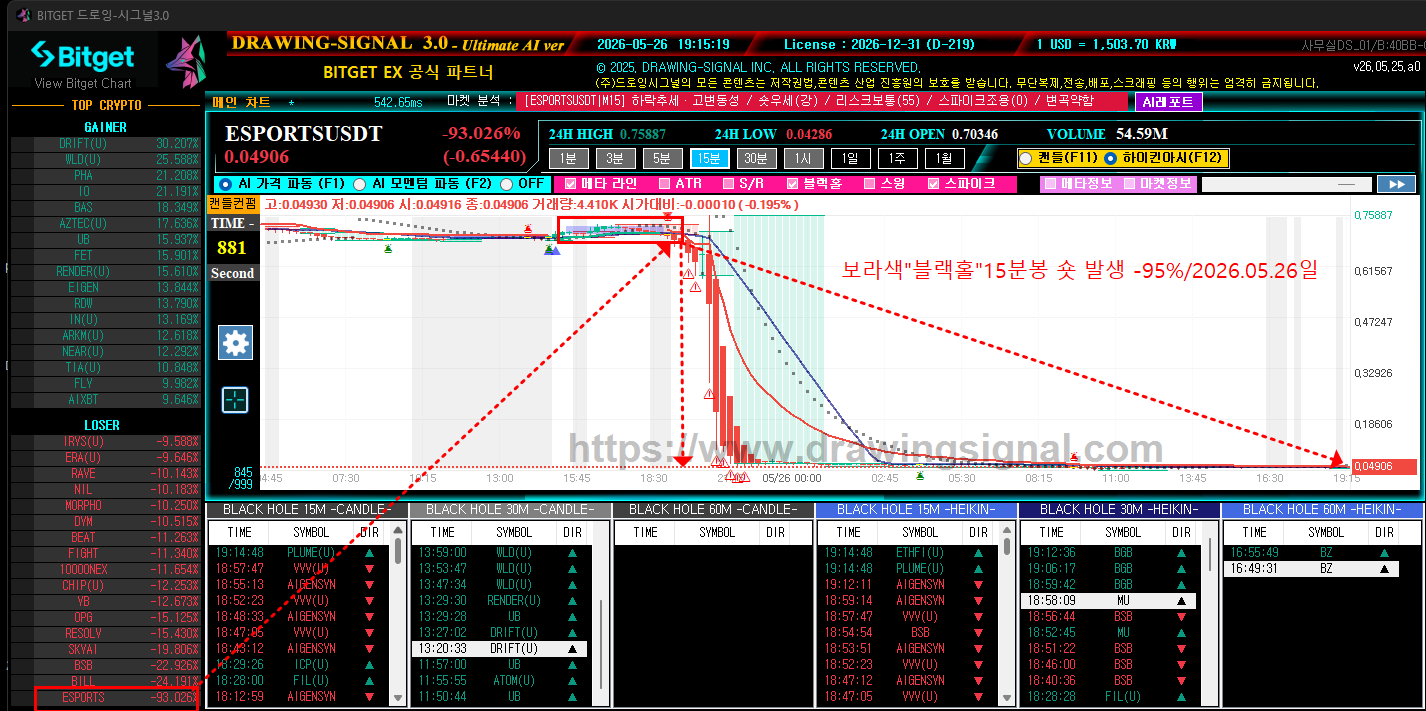
Task: Switch to 1월 timeframe
Action: point(944,158)
